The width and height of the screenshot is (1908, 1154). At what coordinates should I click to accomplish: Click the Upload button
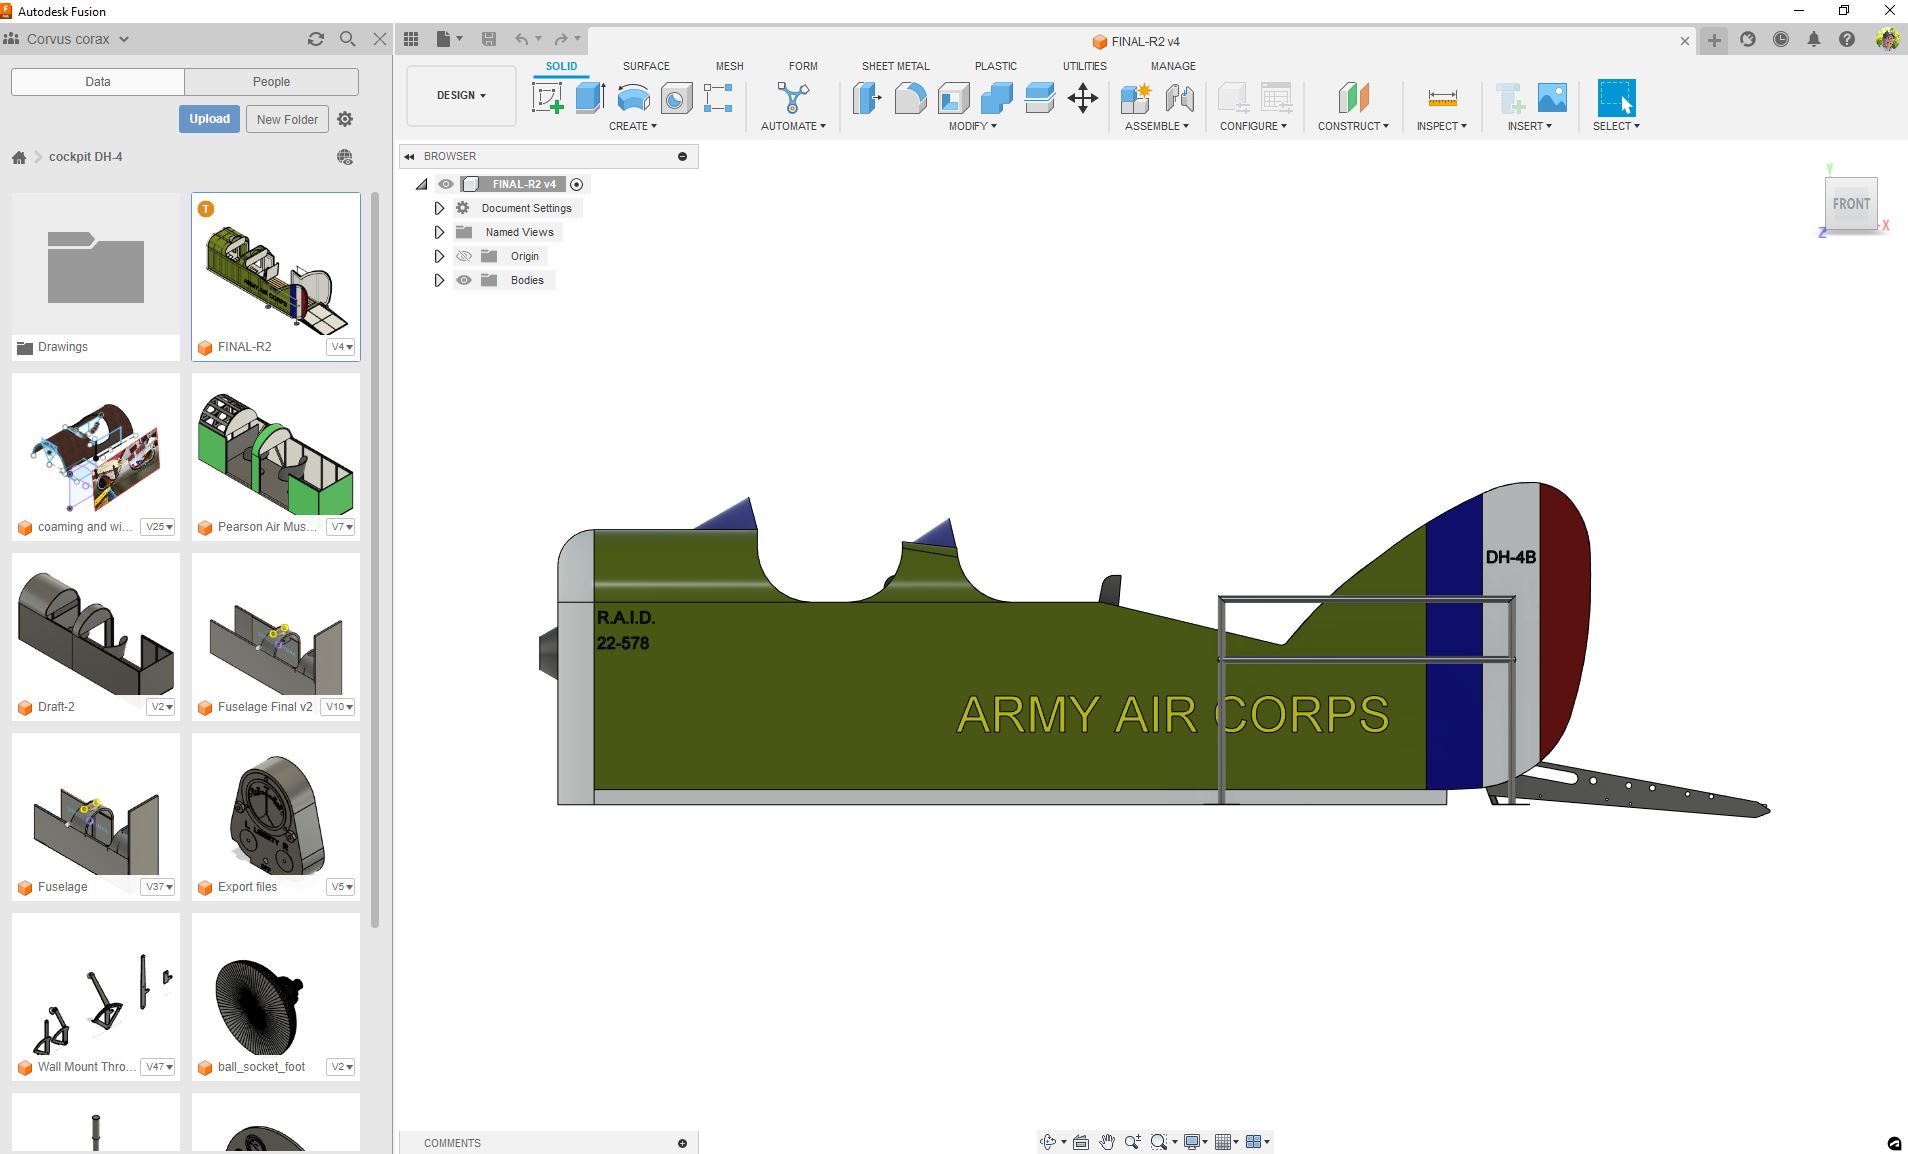click(x=209, y=118)
